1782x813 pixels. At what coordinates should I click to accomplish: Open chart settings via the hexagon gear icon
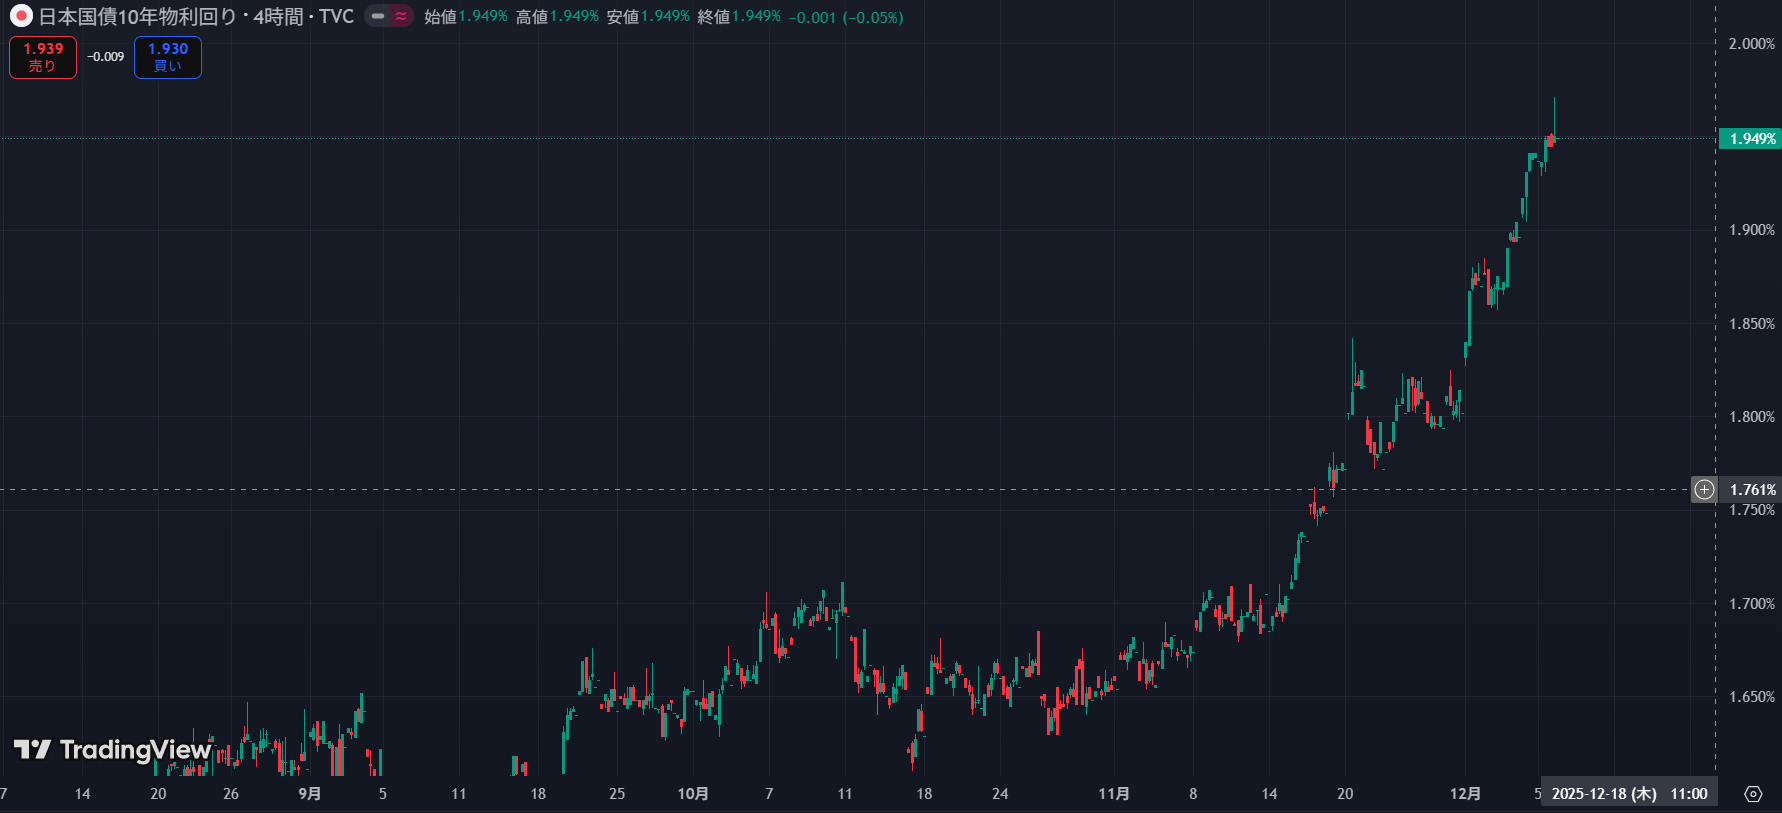pyautogui.click(x=1753, y=794)
